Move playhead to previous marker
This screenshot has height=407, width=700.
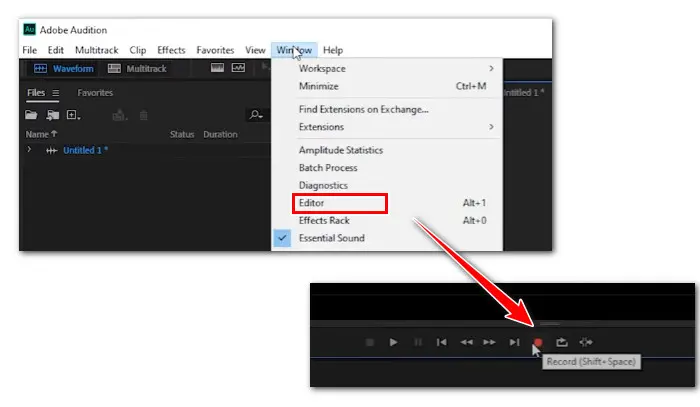click(x=442, y=342)
